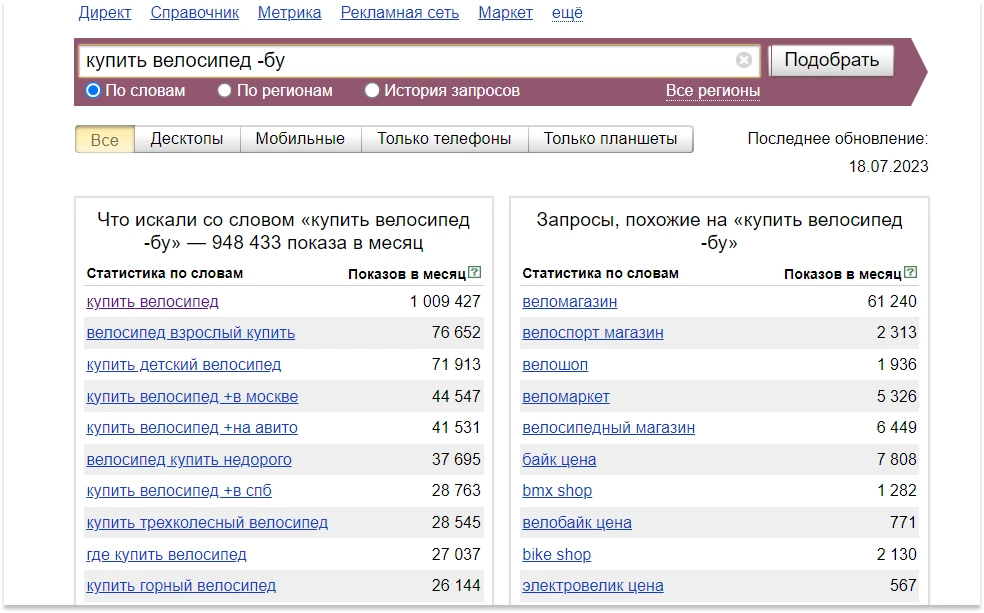This screenshot has width=984, height=613.
Task: Select the "Только планшеты" tab
Action: tap(610, 139)
